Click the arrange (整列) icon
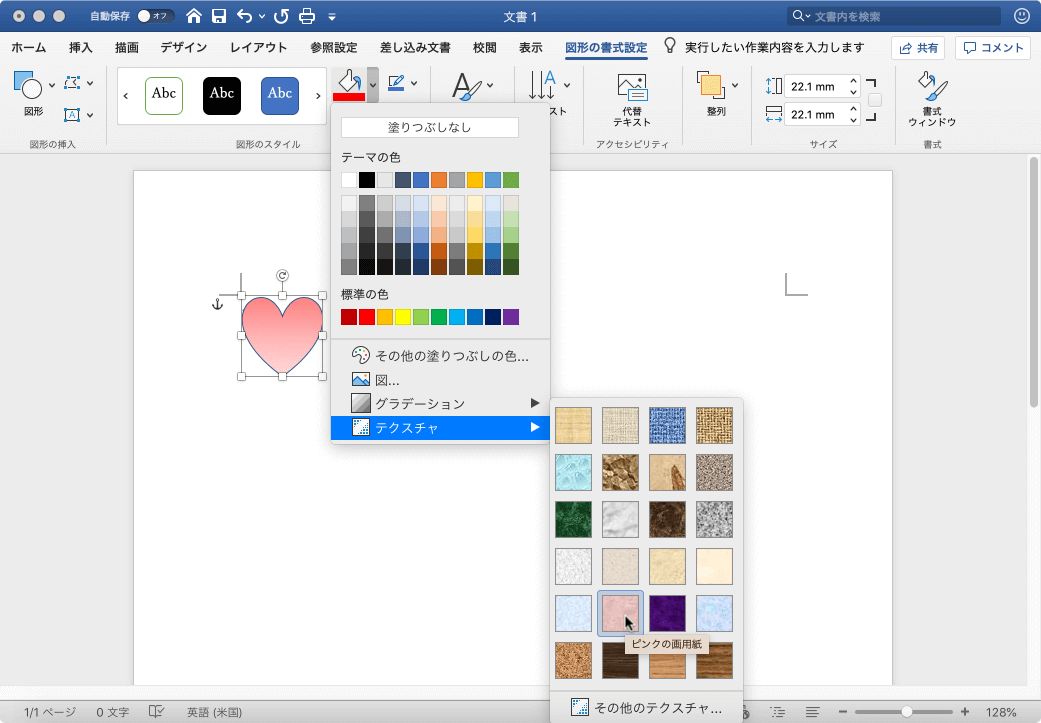1041x723 pixels. [710, 85]
